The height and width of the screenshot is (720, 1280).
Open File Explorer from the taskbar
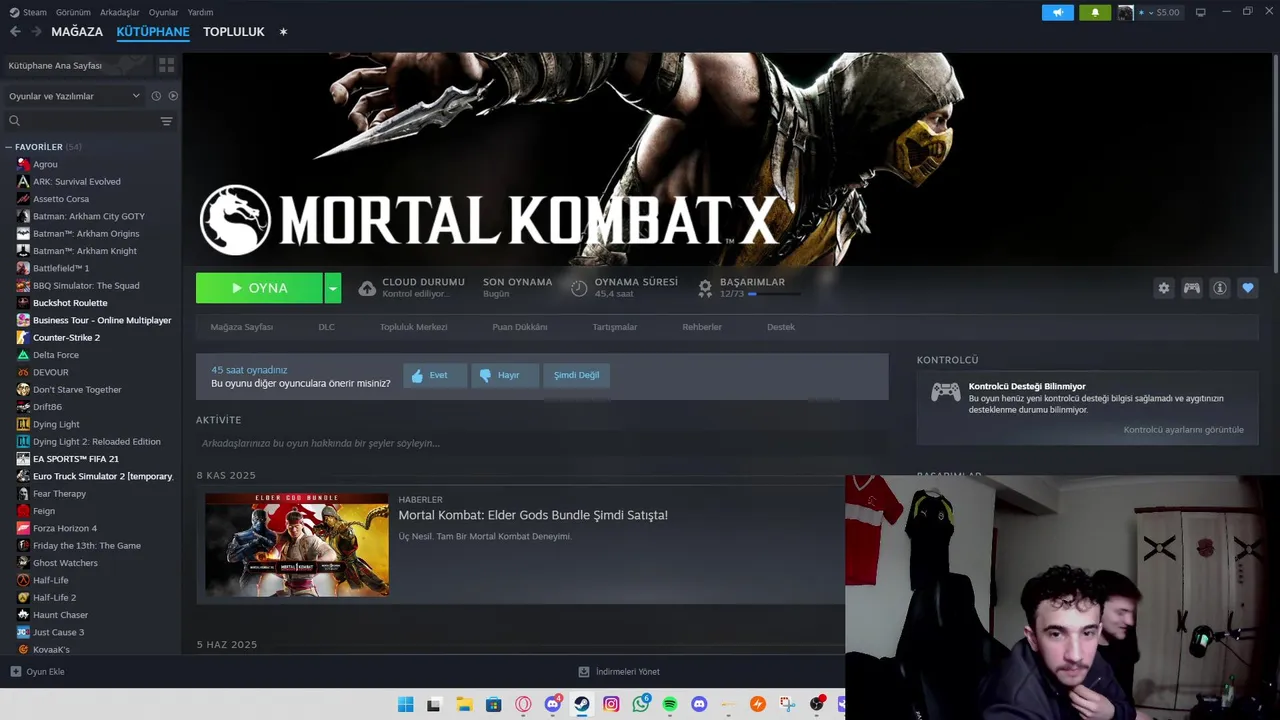464,704
